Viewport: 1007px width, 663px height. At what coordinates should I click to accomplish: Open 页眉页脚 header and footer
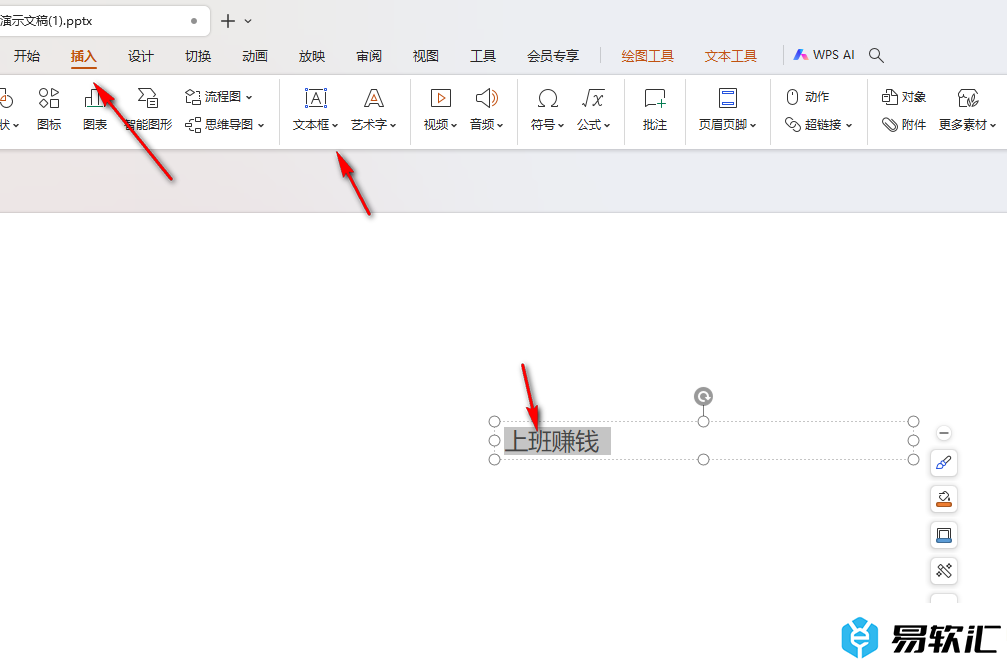pyautogui.click(x=728, y=109)
